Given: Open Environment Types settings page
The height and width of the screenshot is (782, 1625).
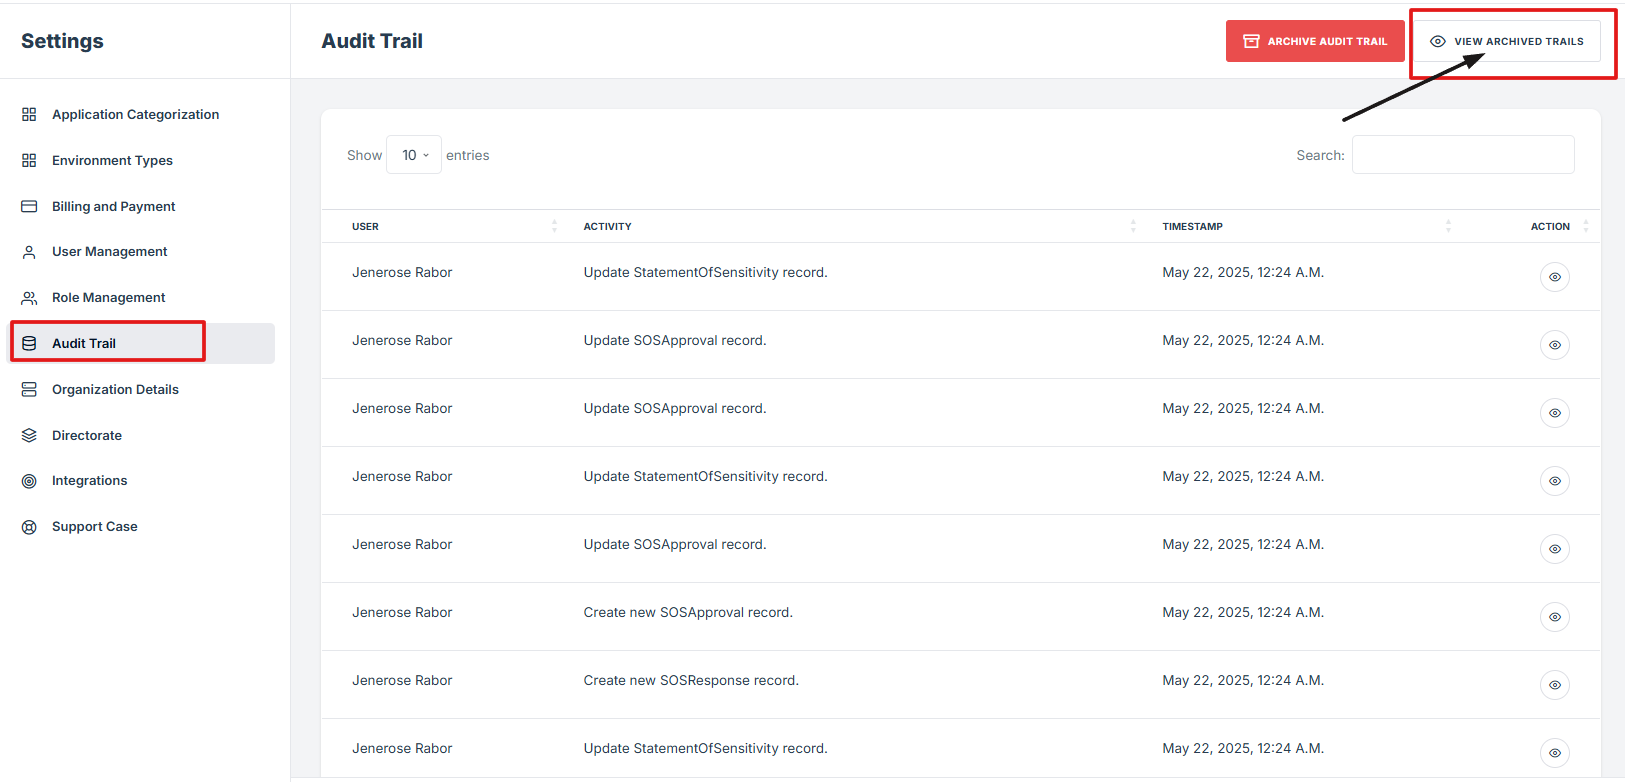Looking at the screenshot, I should point(112,161).
